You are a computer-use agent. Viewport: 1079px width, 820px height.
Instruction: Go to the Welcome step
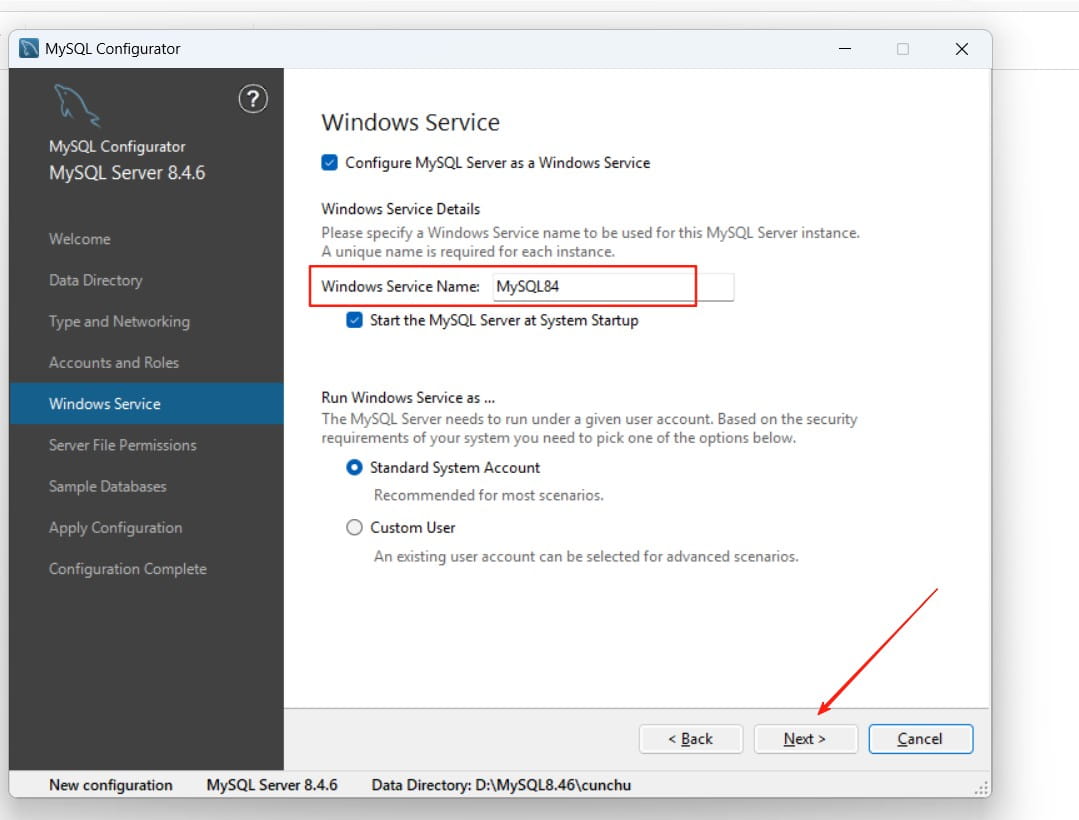click(80, 239)
